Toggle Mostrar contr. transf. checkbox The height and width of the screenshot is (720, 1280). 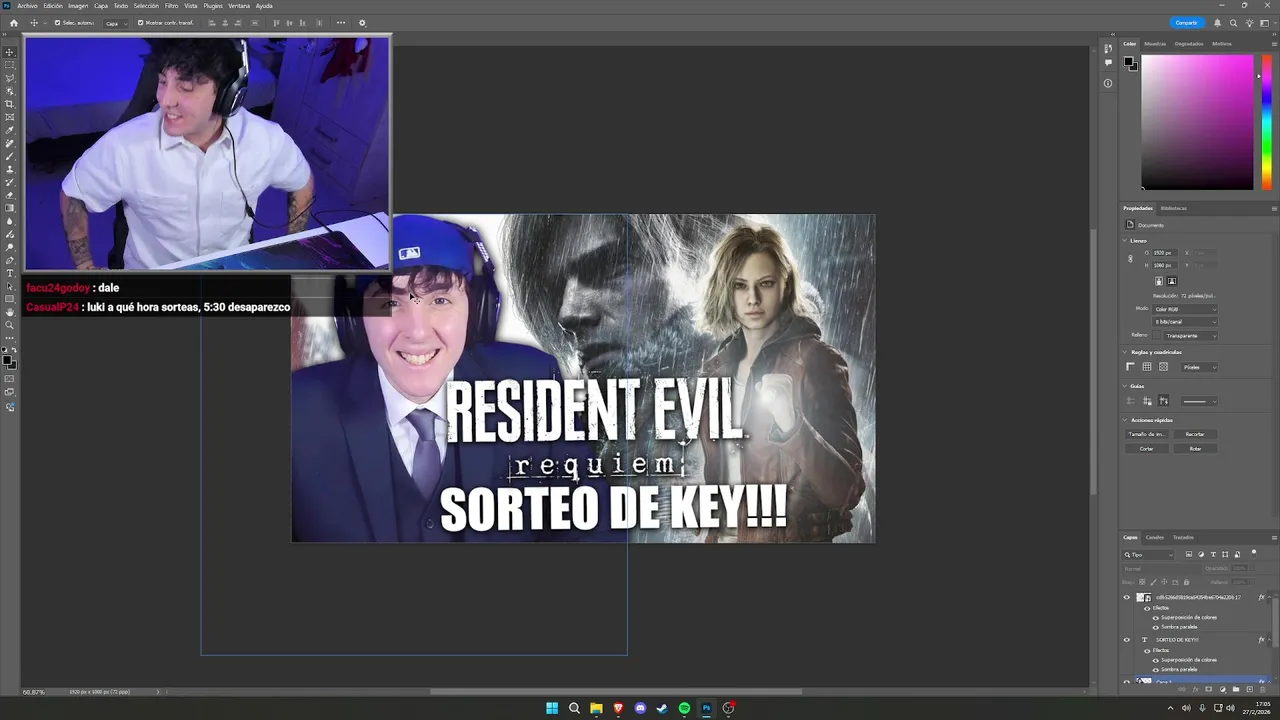coord(141,23)
